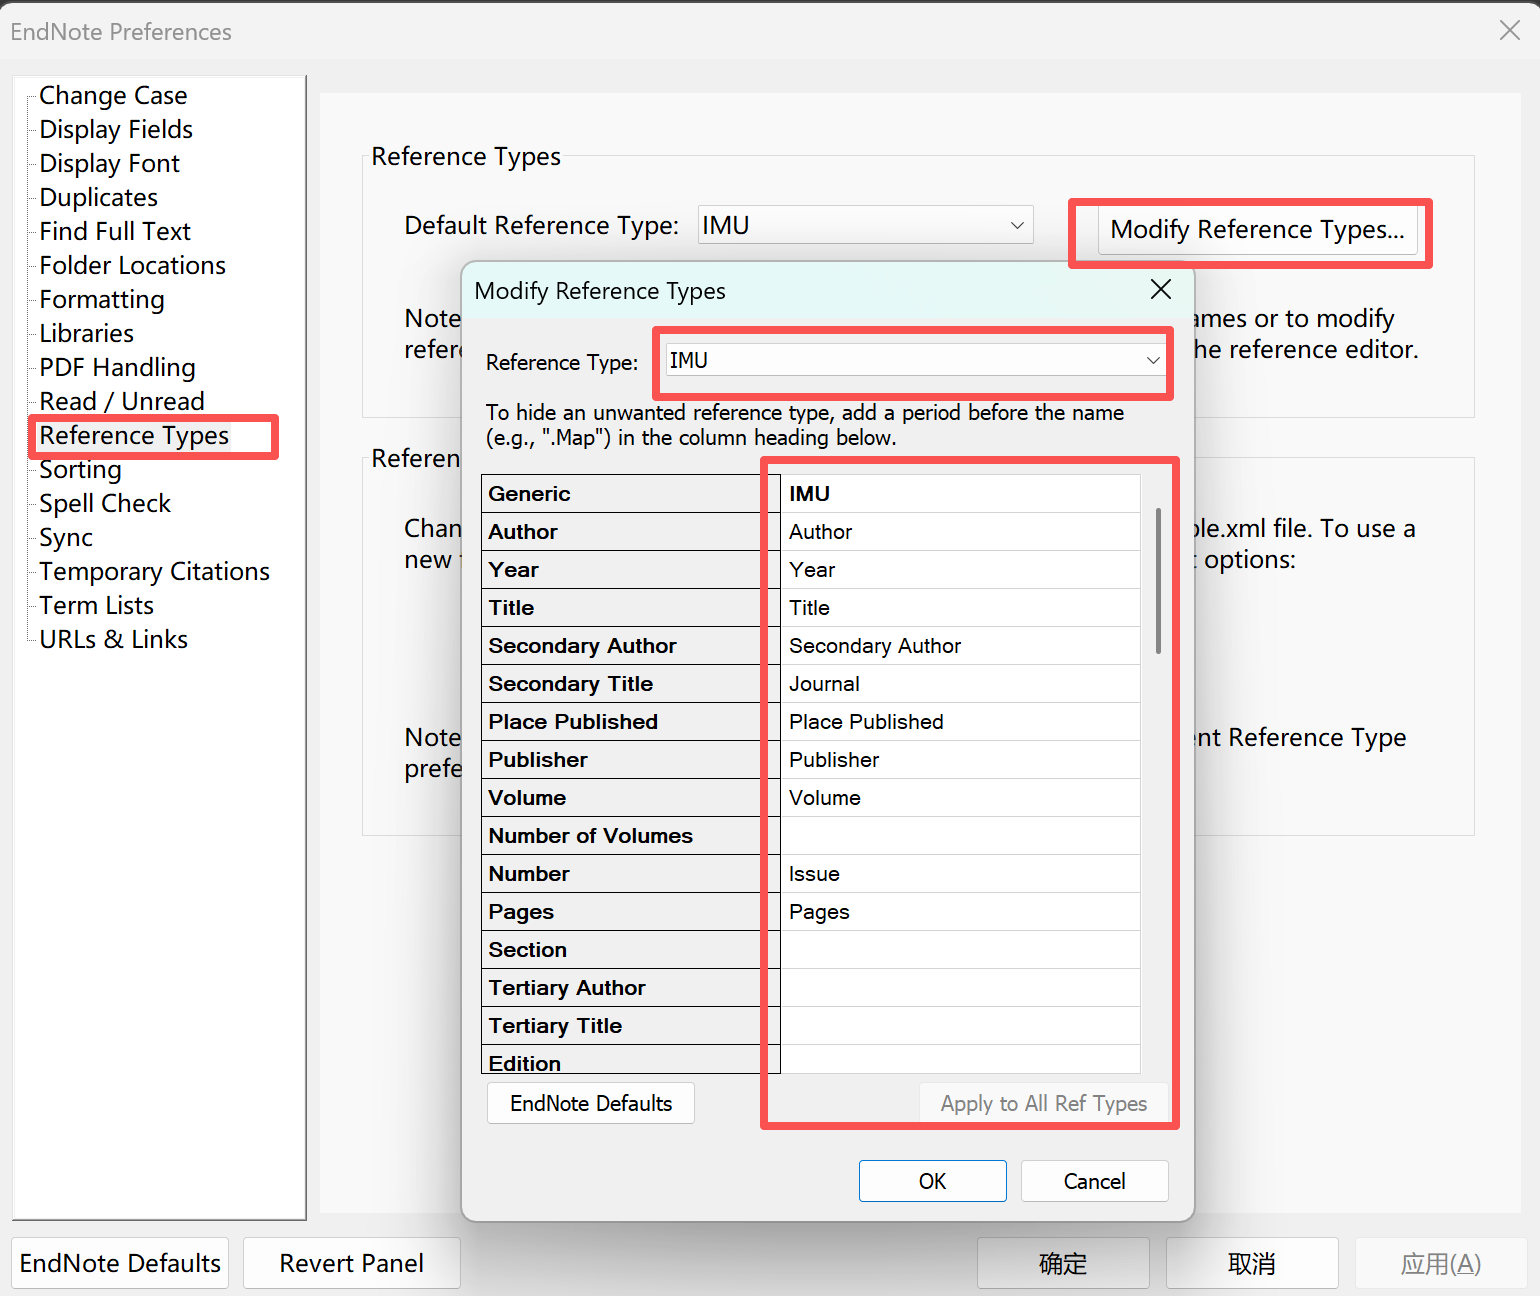Edit the Publisher field in the IMU column

click(960, 759)
